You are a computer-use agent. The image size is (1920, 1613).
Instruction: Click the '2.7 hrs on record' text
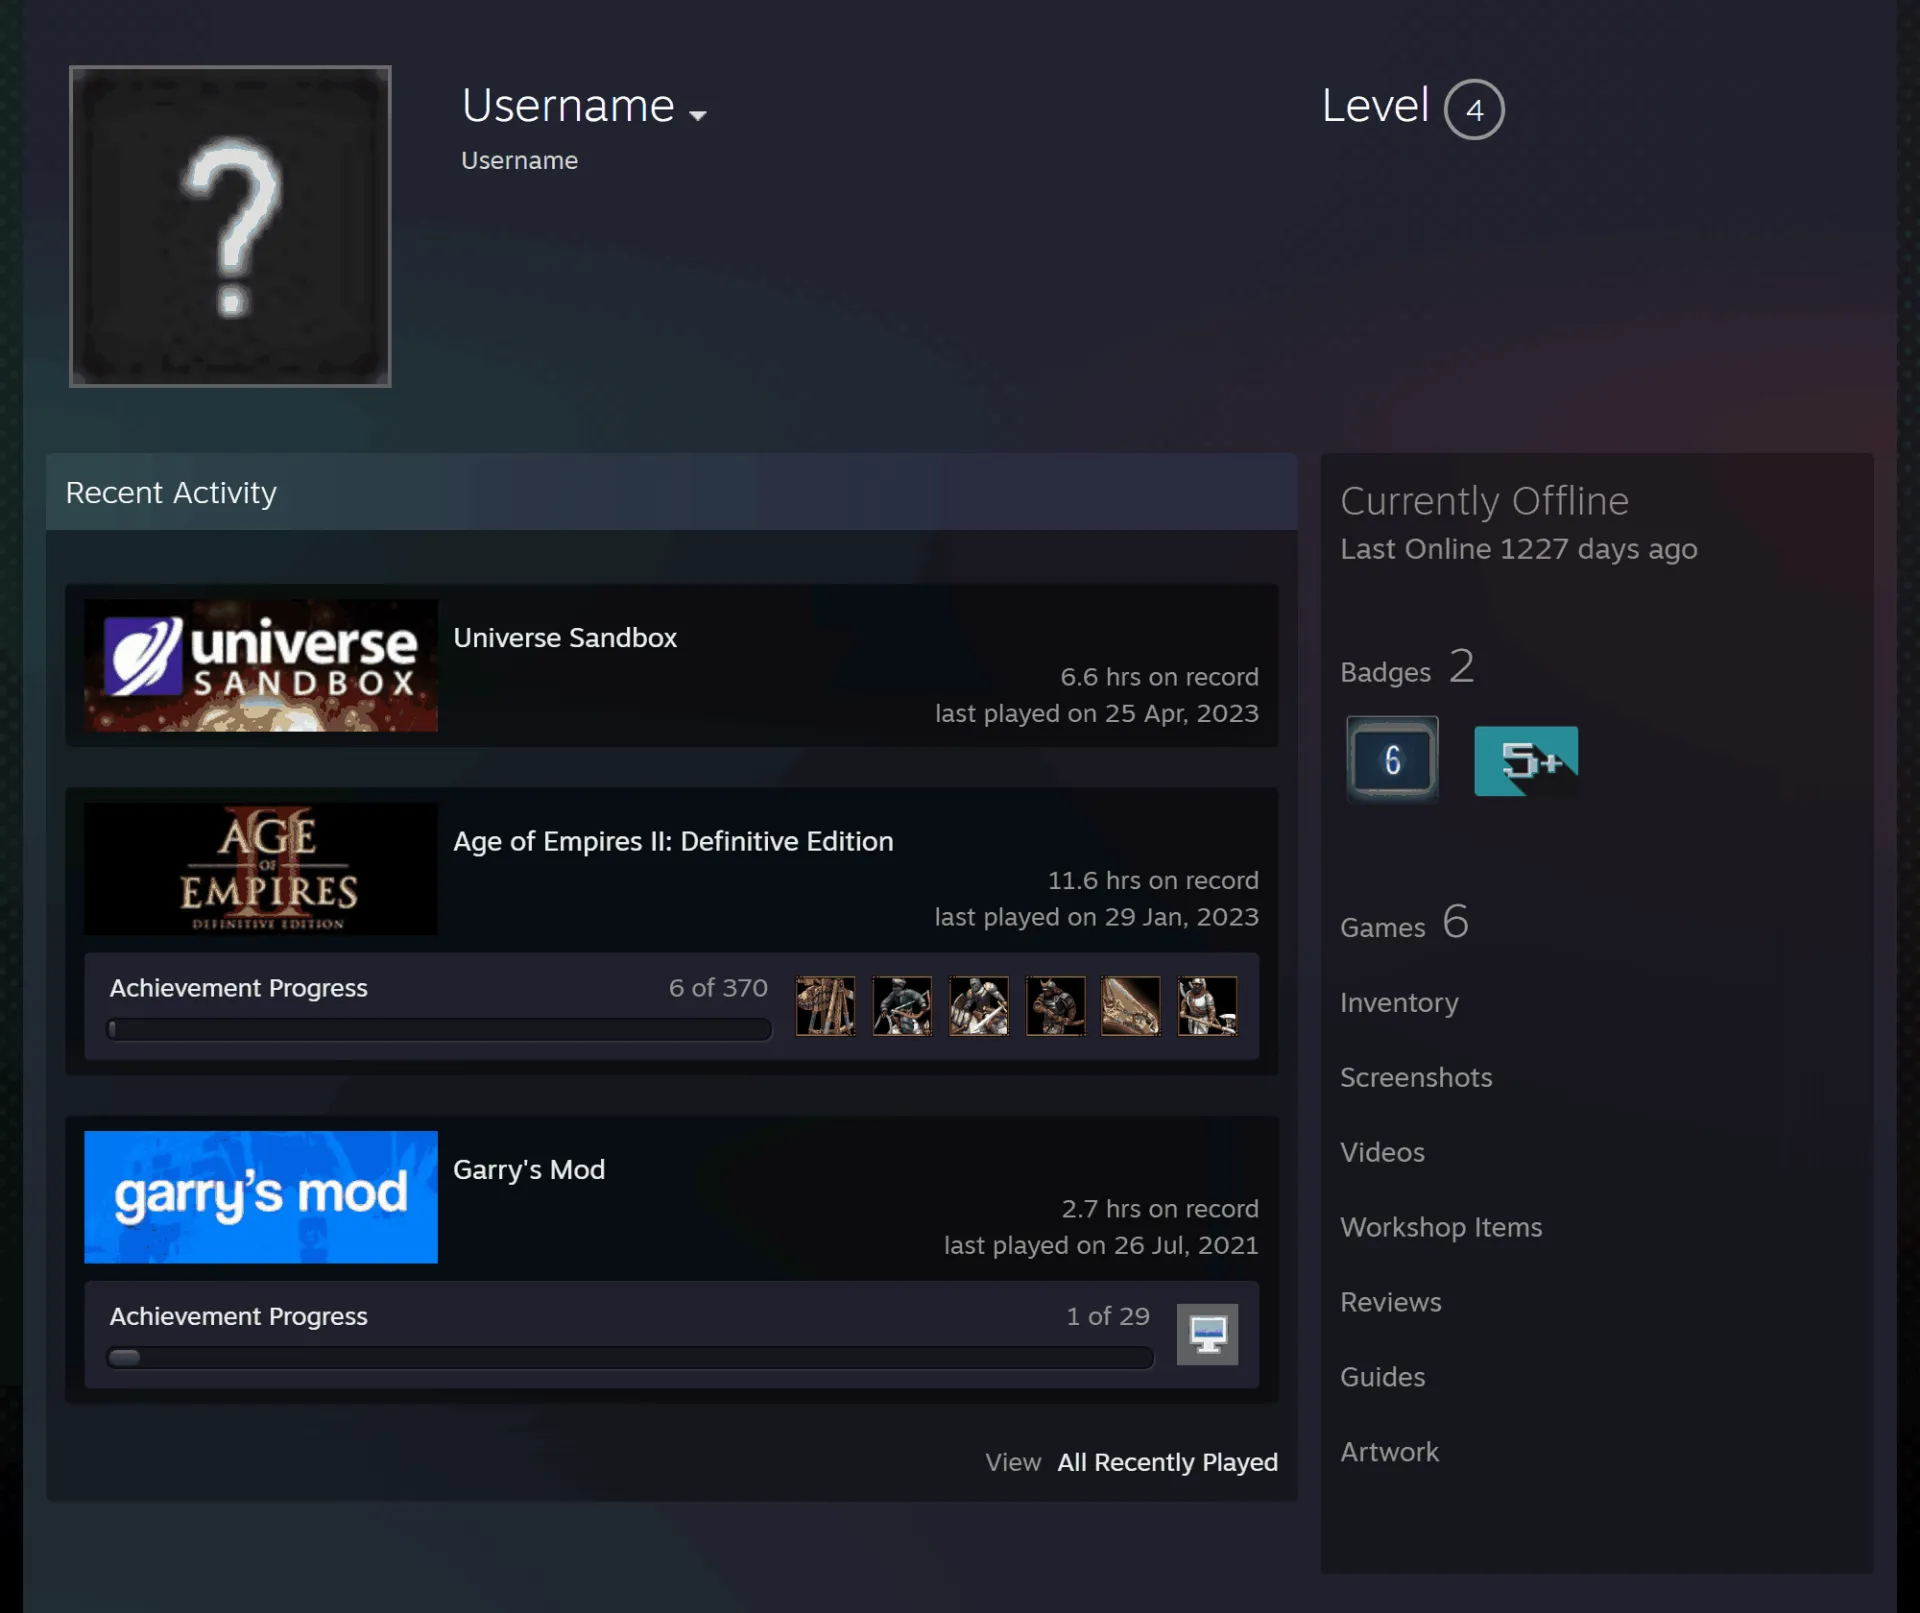click(1160, 1209)
